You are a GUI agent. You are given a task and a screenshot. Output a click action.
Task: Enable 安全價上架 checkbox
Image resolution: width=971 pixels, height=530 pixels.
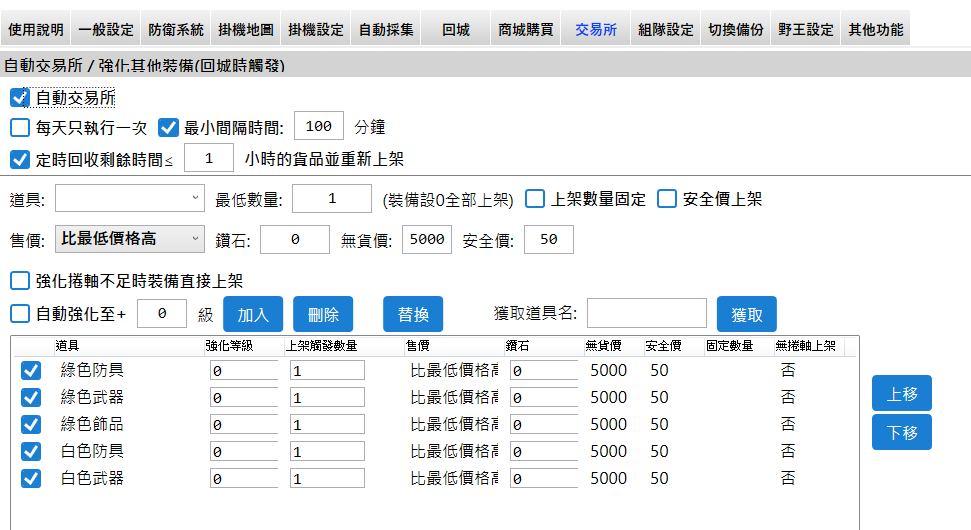(667, 198)
